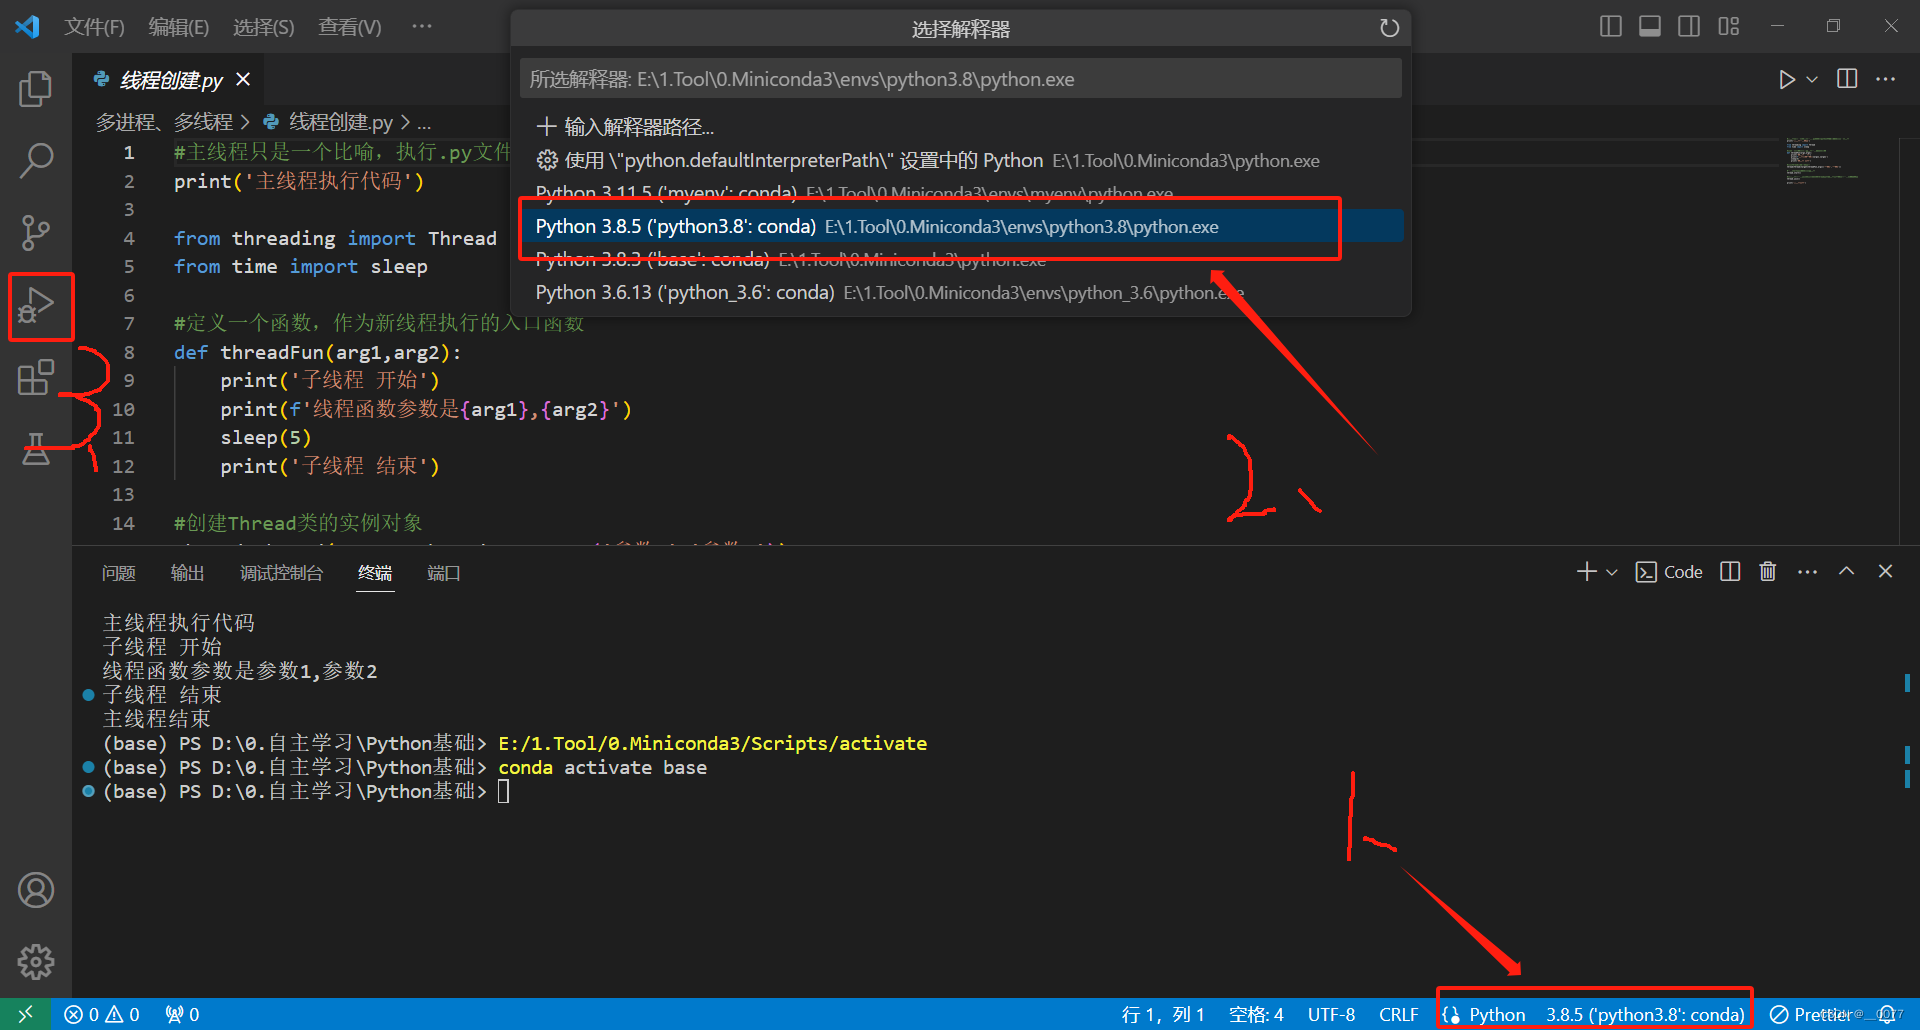Image resolution: width=1920 pixels, height=1030 pixels.
Task: Open the 查看(V) menu
Action: [x=350, y=27]
